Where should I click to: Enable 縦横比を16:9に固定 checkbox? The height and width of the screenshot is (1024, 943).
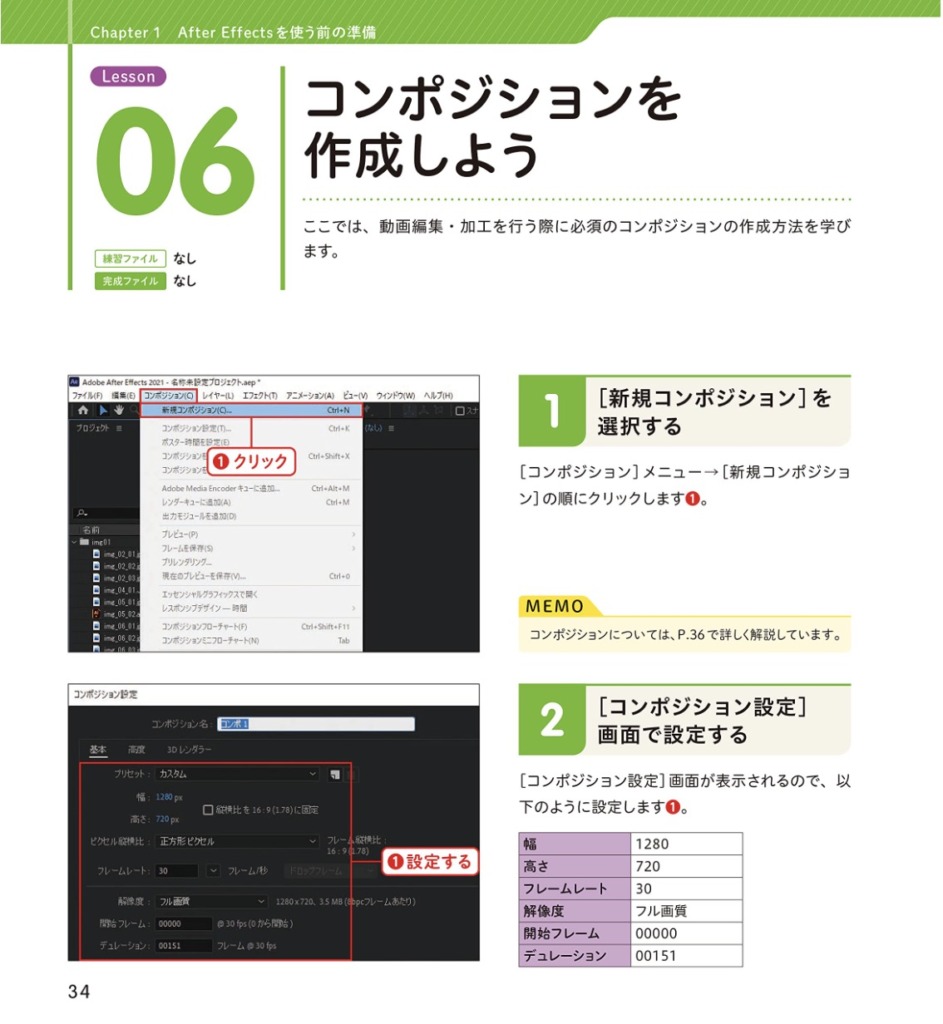(208, 810)
